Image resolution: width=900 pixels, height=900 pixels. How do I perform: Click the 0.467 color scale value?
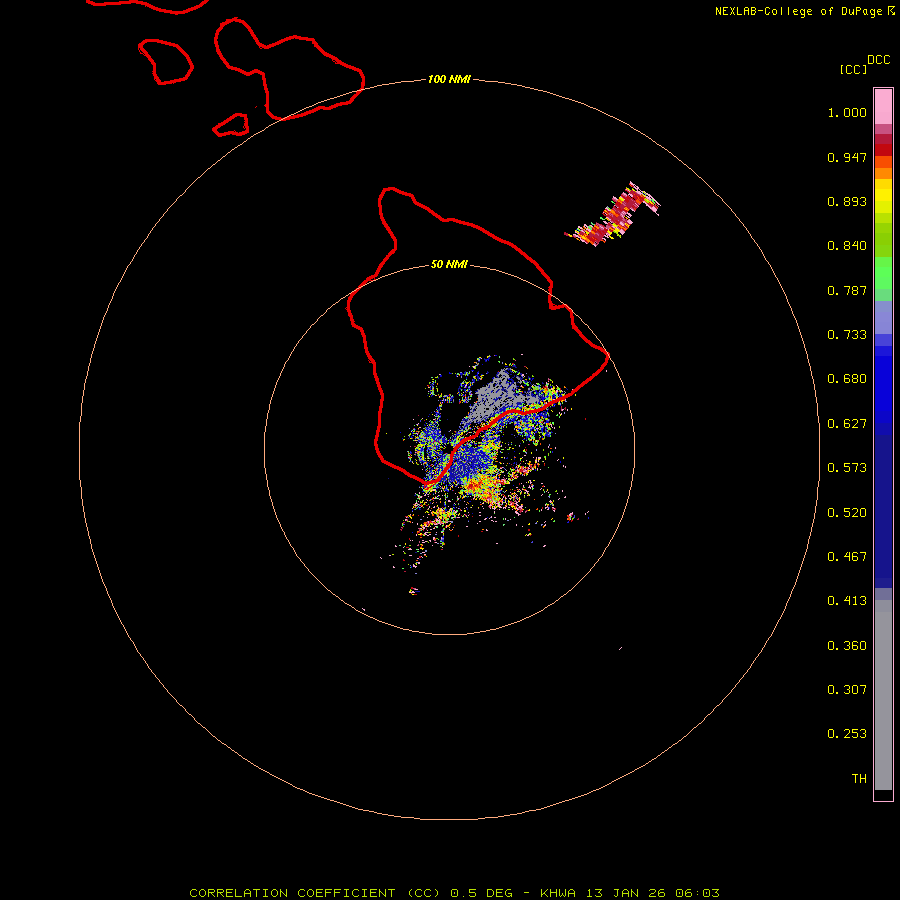coord(847,557)
